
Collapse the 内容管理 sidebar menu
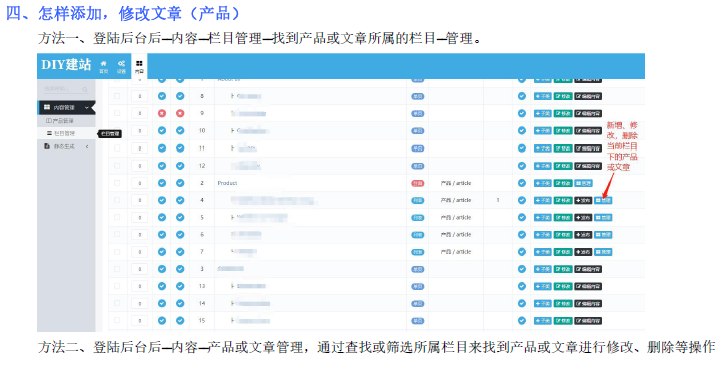coord(66,107)
